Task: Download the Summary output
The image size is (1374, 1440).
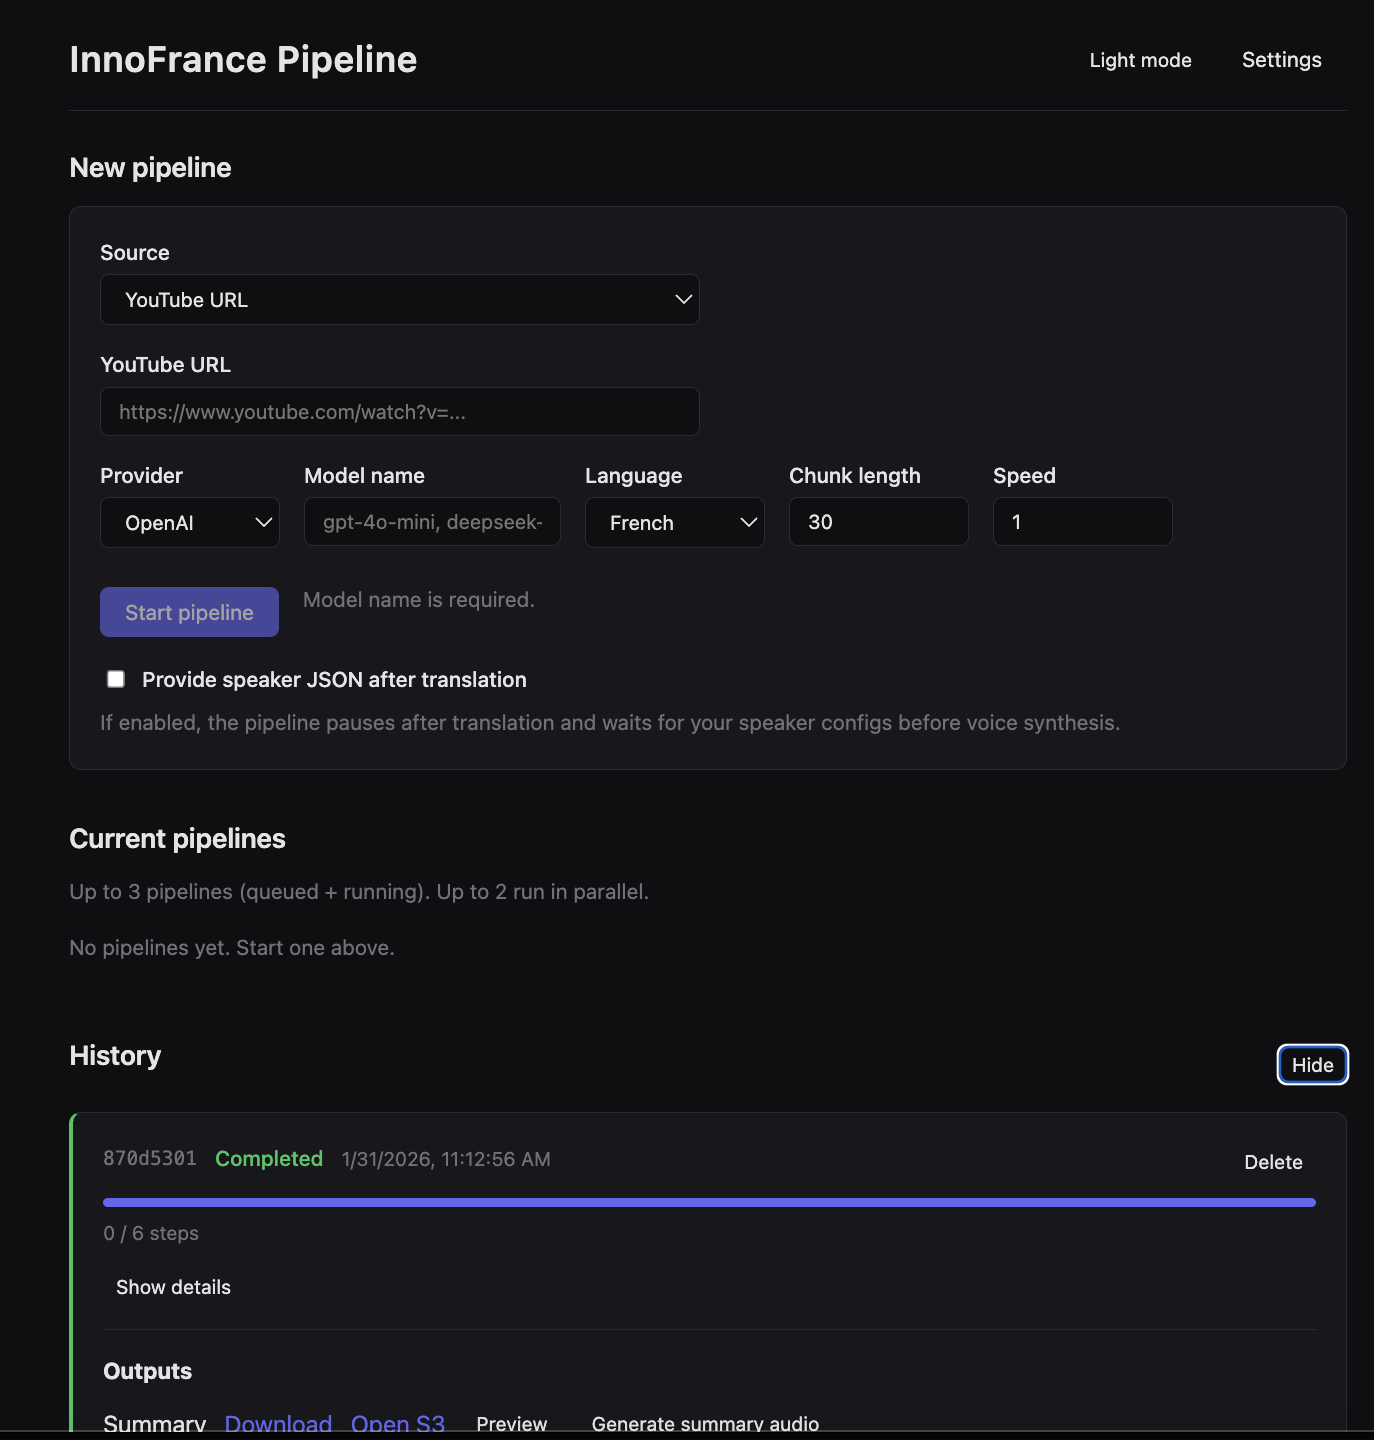Action: tap(278, 1423)
